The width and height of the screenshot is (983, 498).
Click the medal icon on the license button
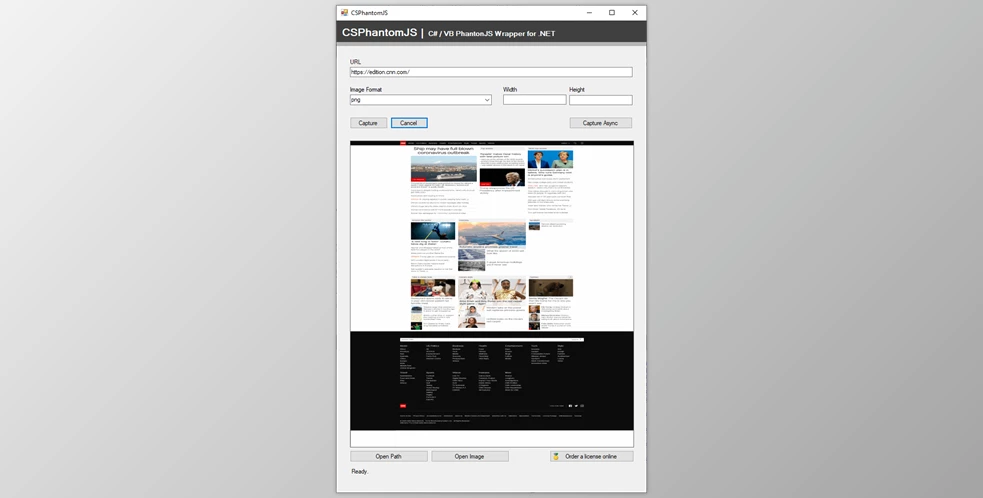coord(557,456)
